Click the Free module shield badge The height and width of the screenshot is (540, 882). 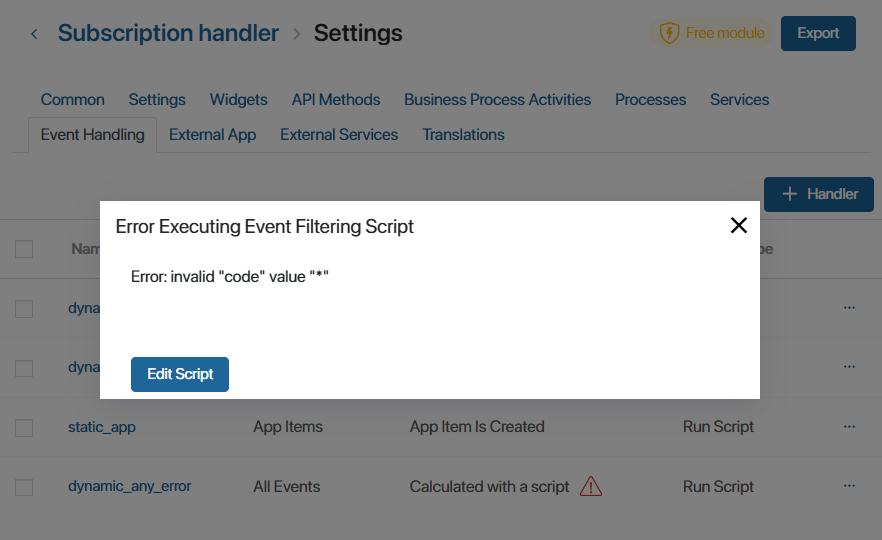(x=710, y=33)
